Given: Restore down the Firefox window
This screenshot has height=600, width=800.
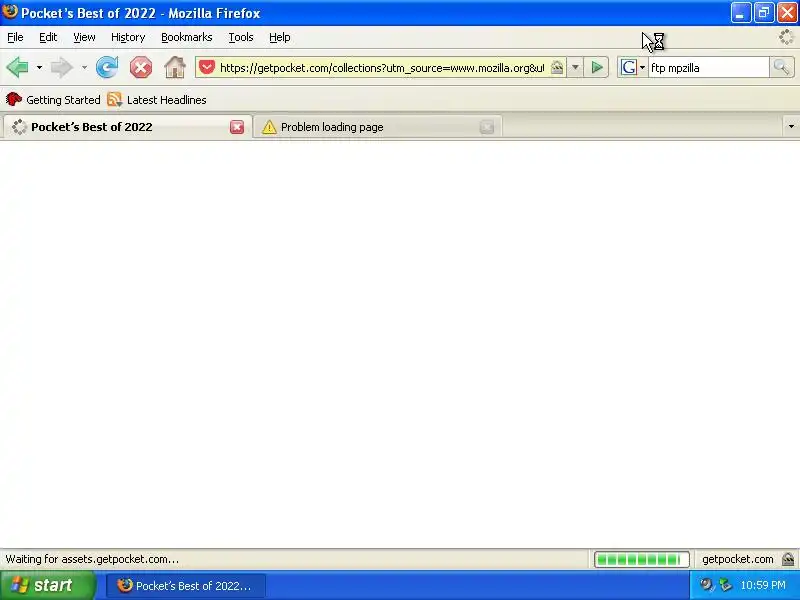Looking at the screenshot, I should pos(764,13).
